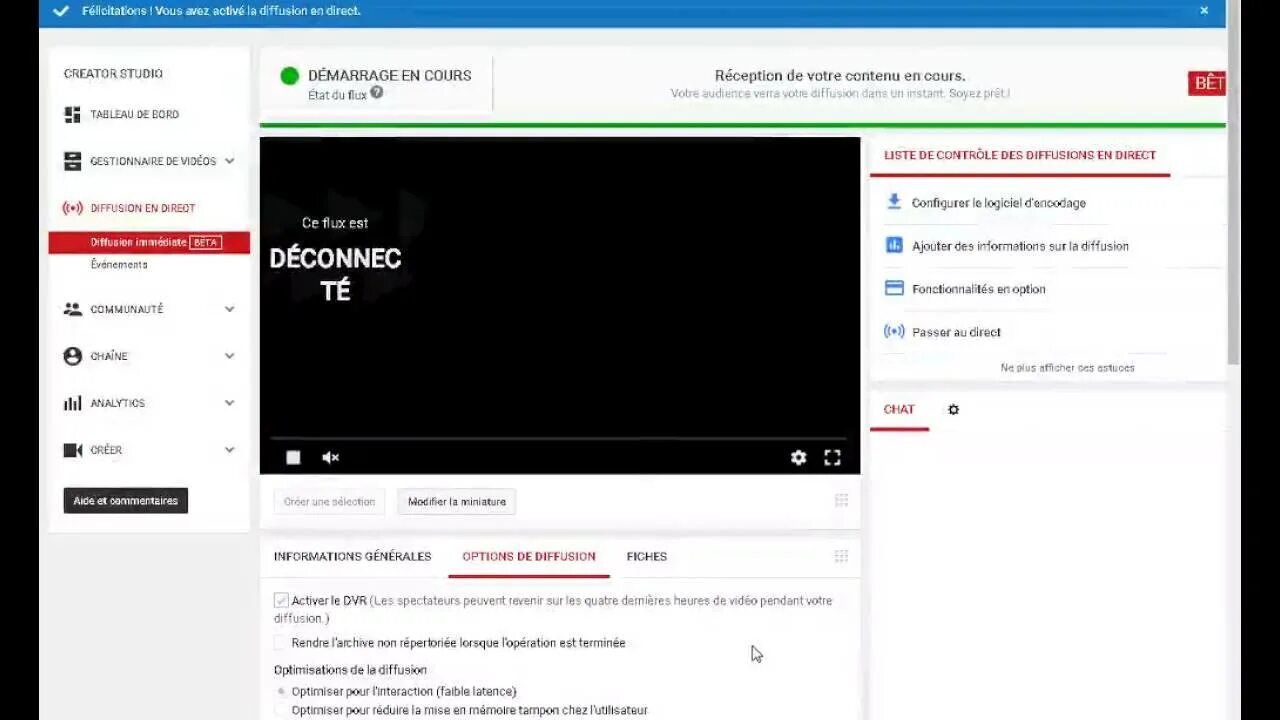1280x720 pixels.
Task: Click Modifier la miniature button
Action: tap(457, 502)
